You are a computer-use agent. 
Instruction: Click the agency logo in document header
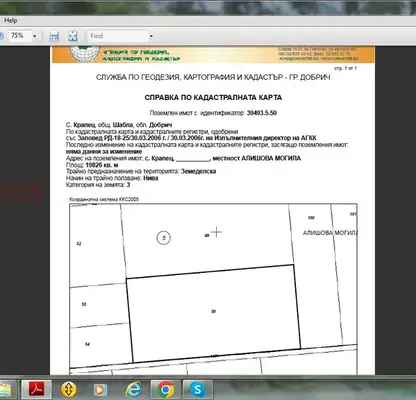tap(85, 54)
